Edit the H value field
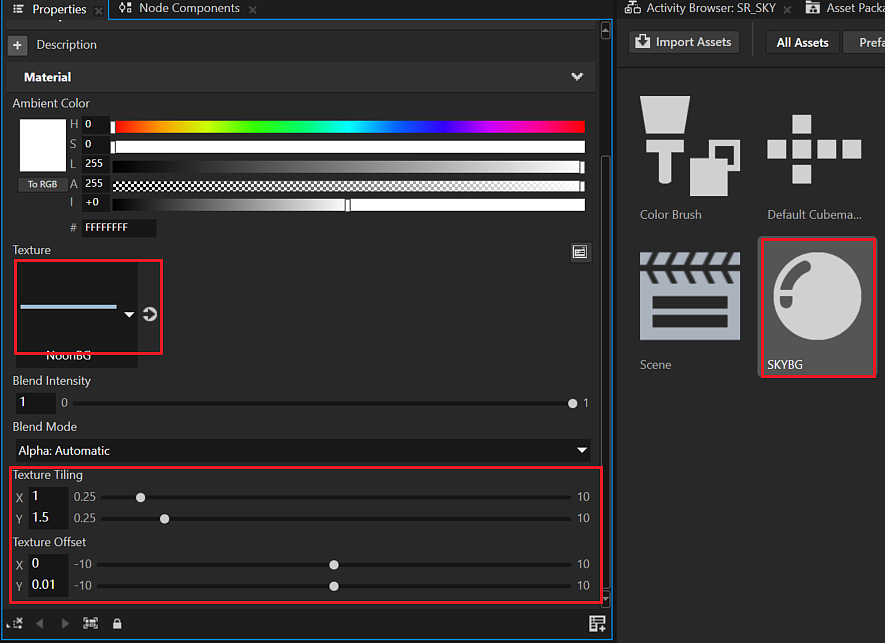Image resolution: width=885 pixels, height=643 pixels. point(95,124)
